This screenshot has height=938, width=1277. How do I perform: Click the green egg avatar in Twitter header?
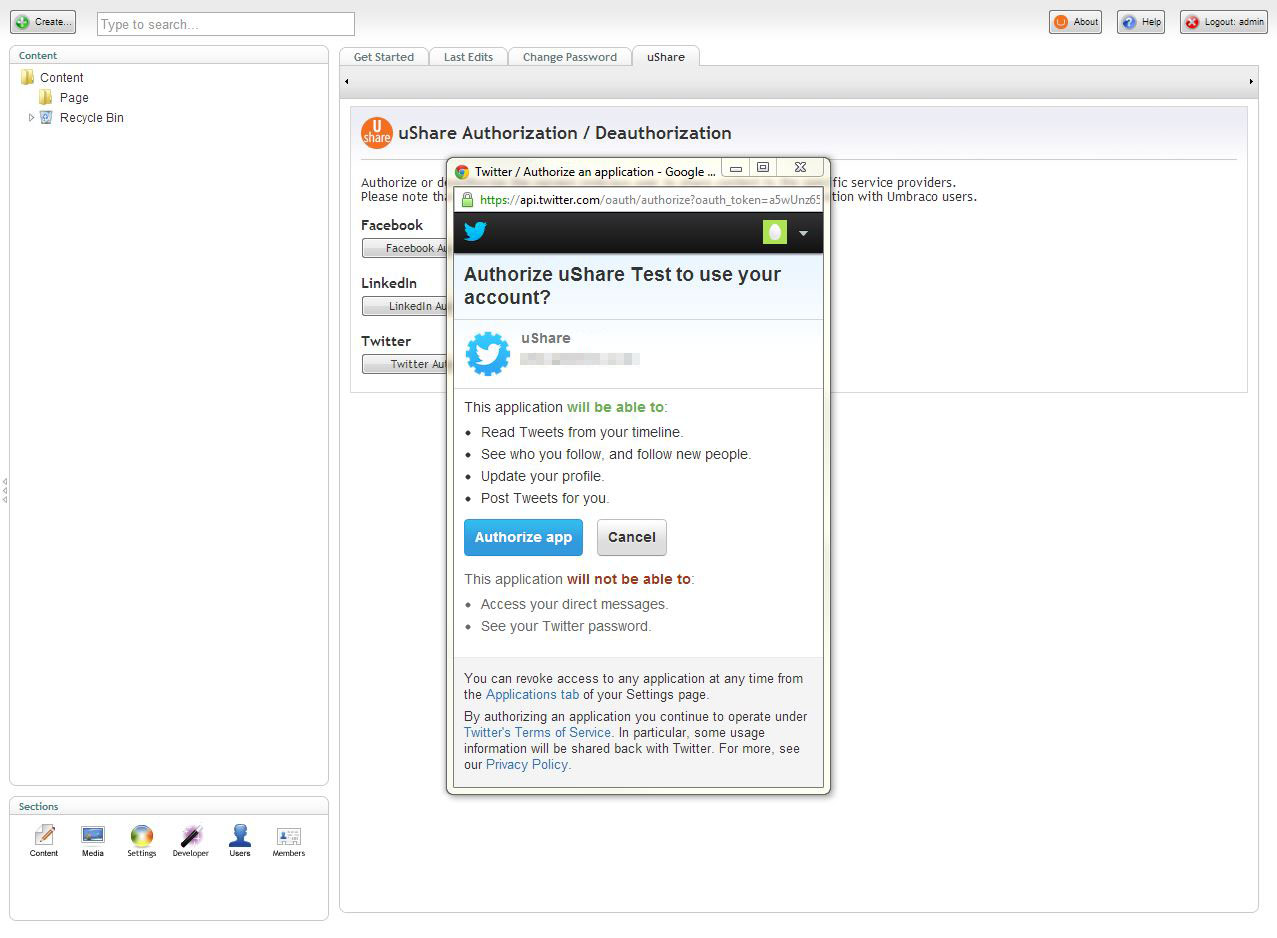point(774,233)
